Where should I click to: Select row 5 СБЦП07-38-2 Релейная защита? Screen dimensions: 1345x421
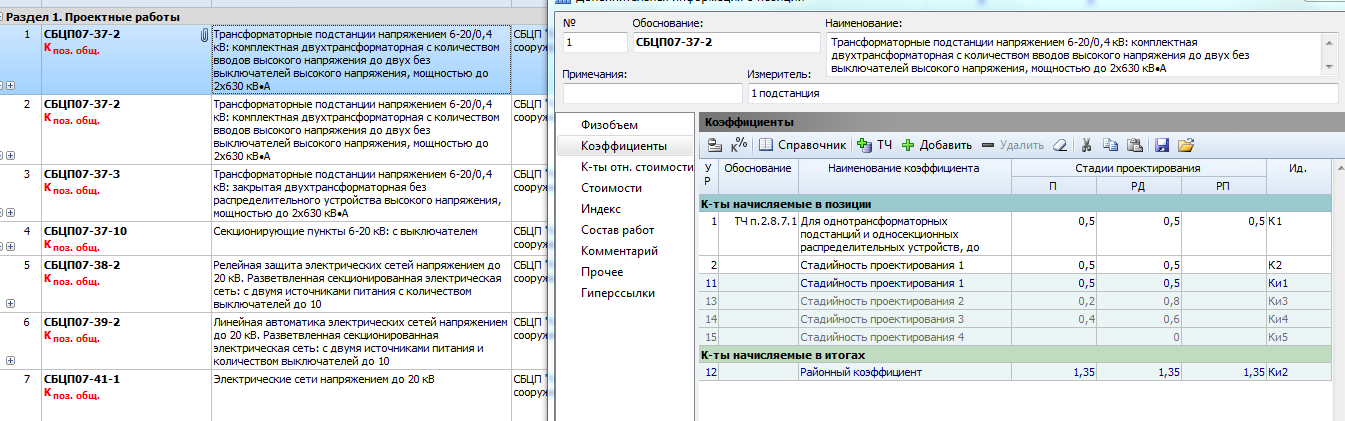click(x=272, y=285)
